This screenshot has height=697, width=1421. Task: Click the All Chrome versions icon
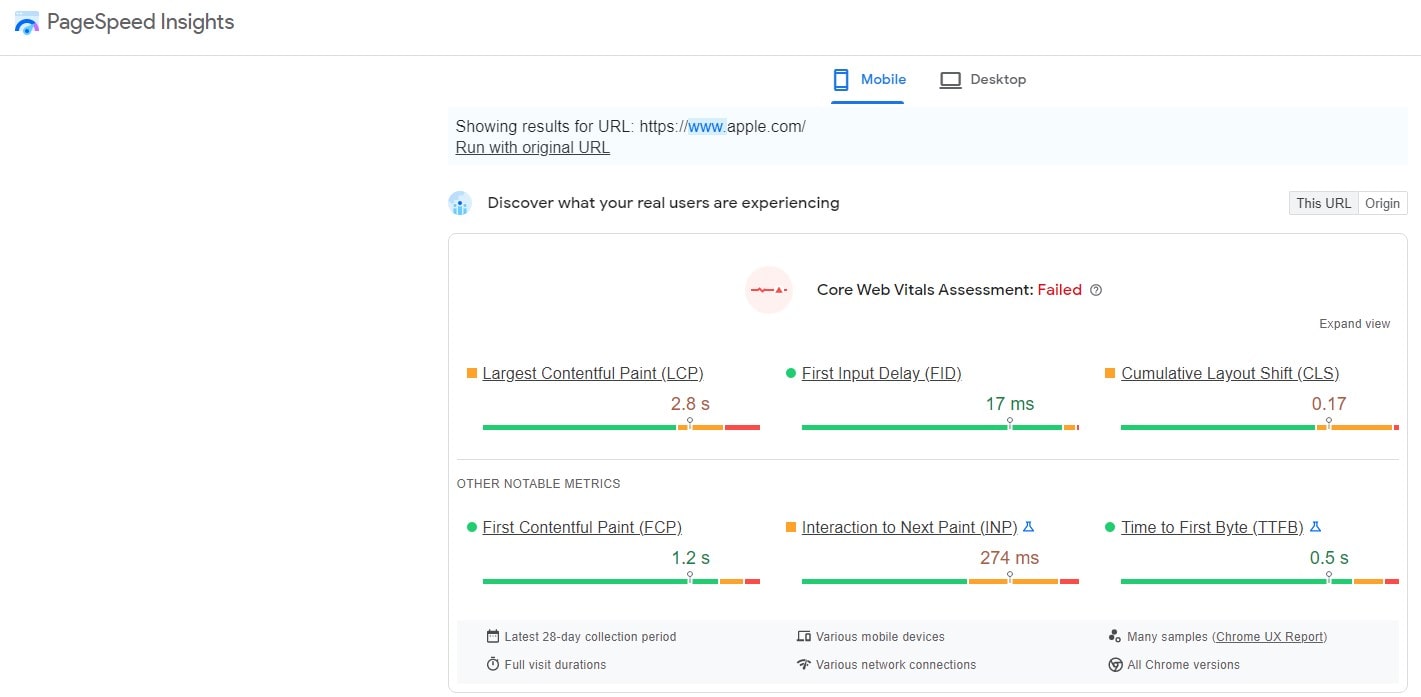click(1115, 664)
